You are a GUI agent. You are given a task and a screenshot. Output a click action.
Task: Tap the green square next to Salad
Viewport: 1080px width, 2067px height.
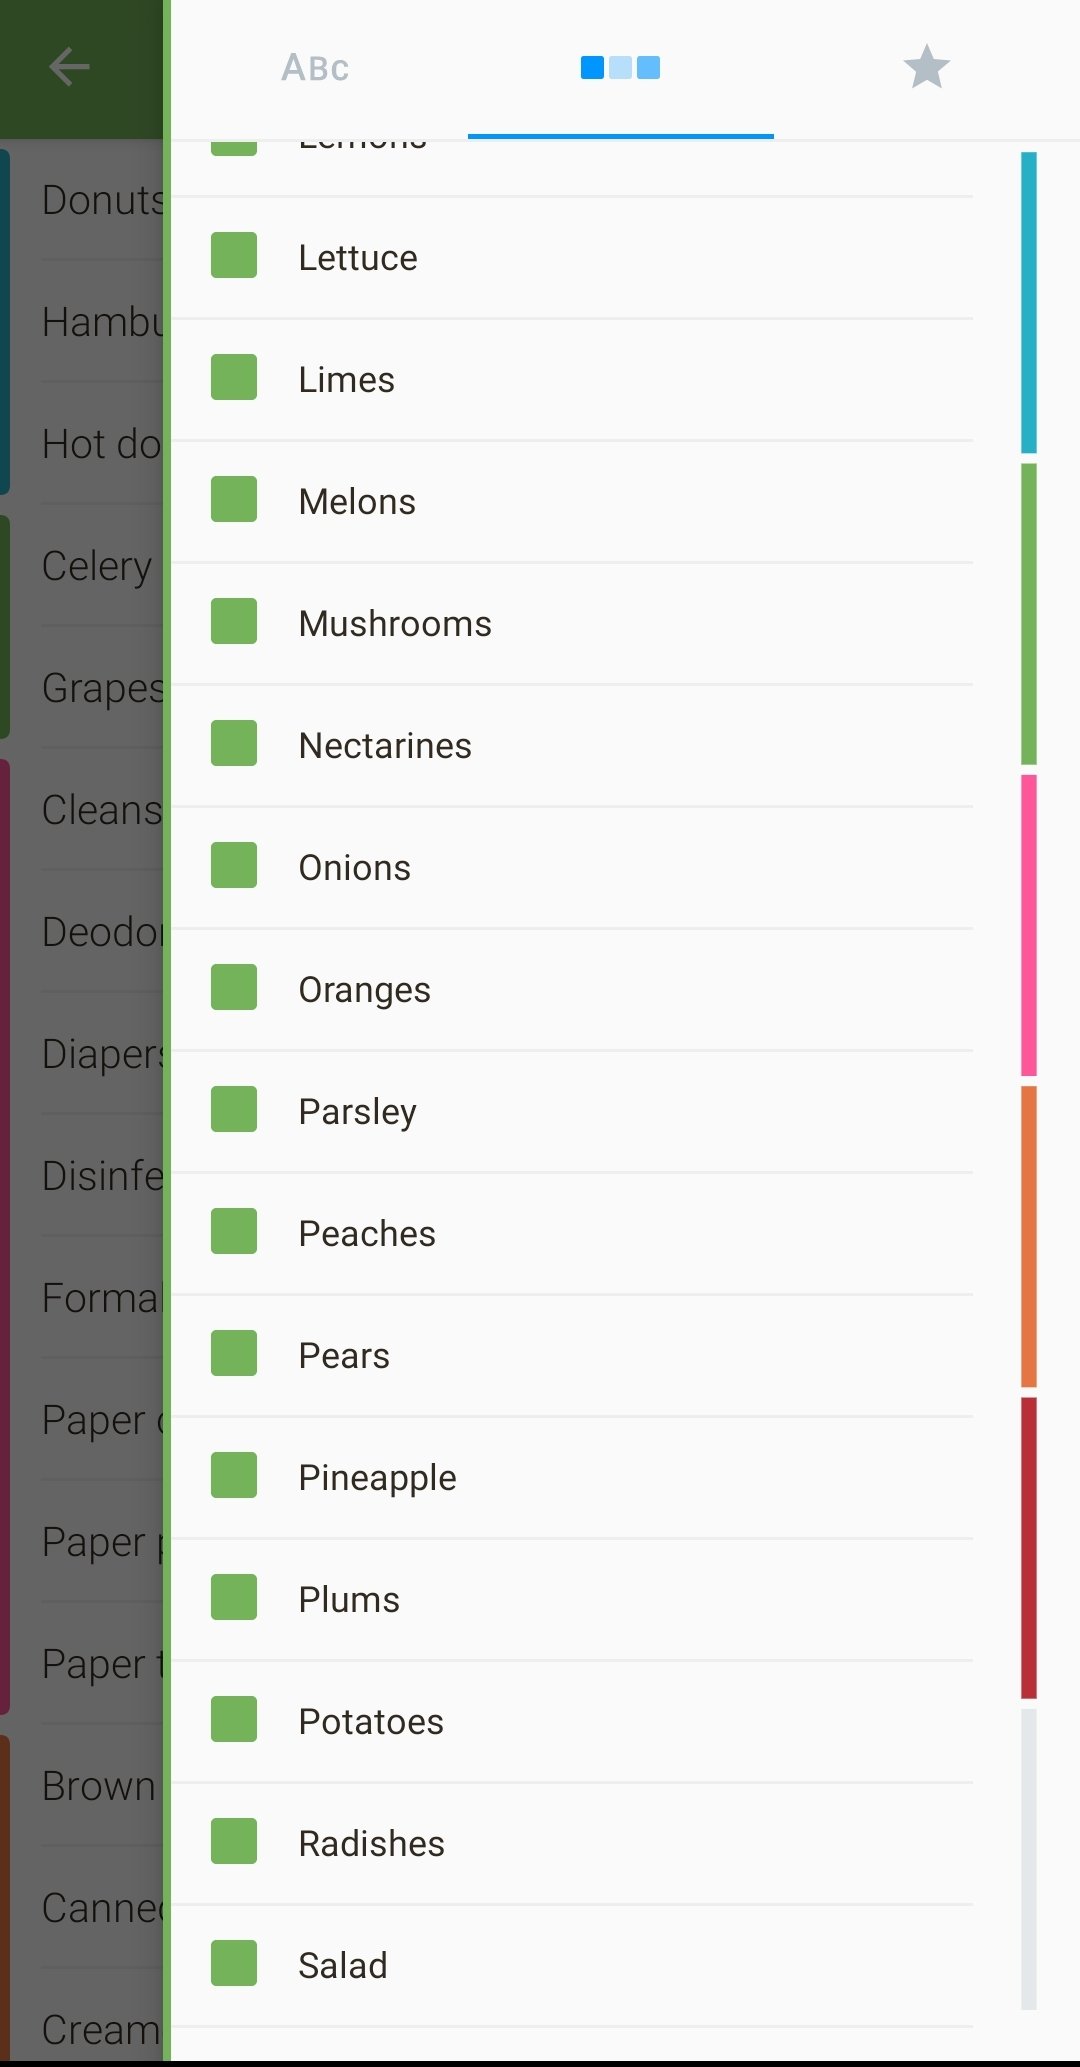click(234, 1963)
